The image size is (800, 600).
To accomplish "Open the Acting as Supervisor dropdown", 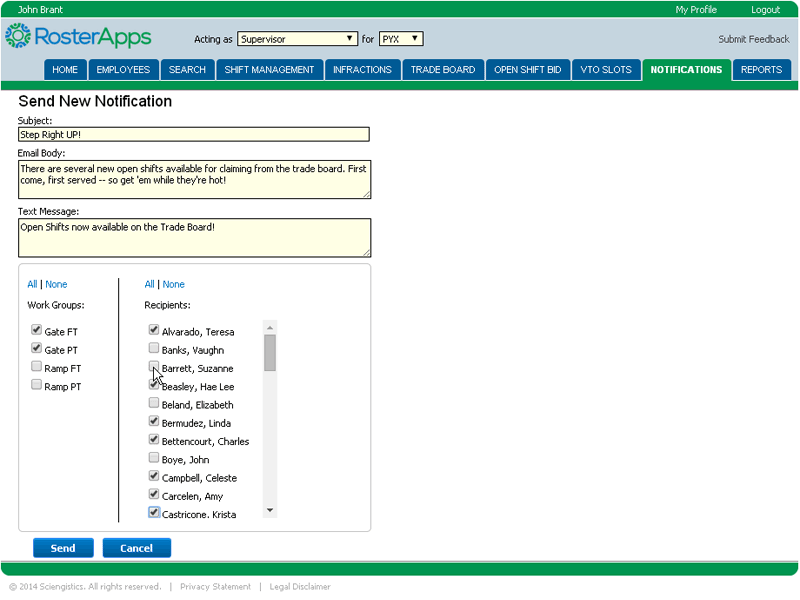I will coord(297,39).
